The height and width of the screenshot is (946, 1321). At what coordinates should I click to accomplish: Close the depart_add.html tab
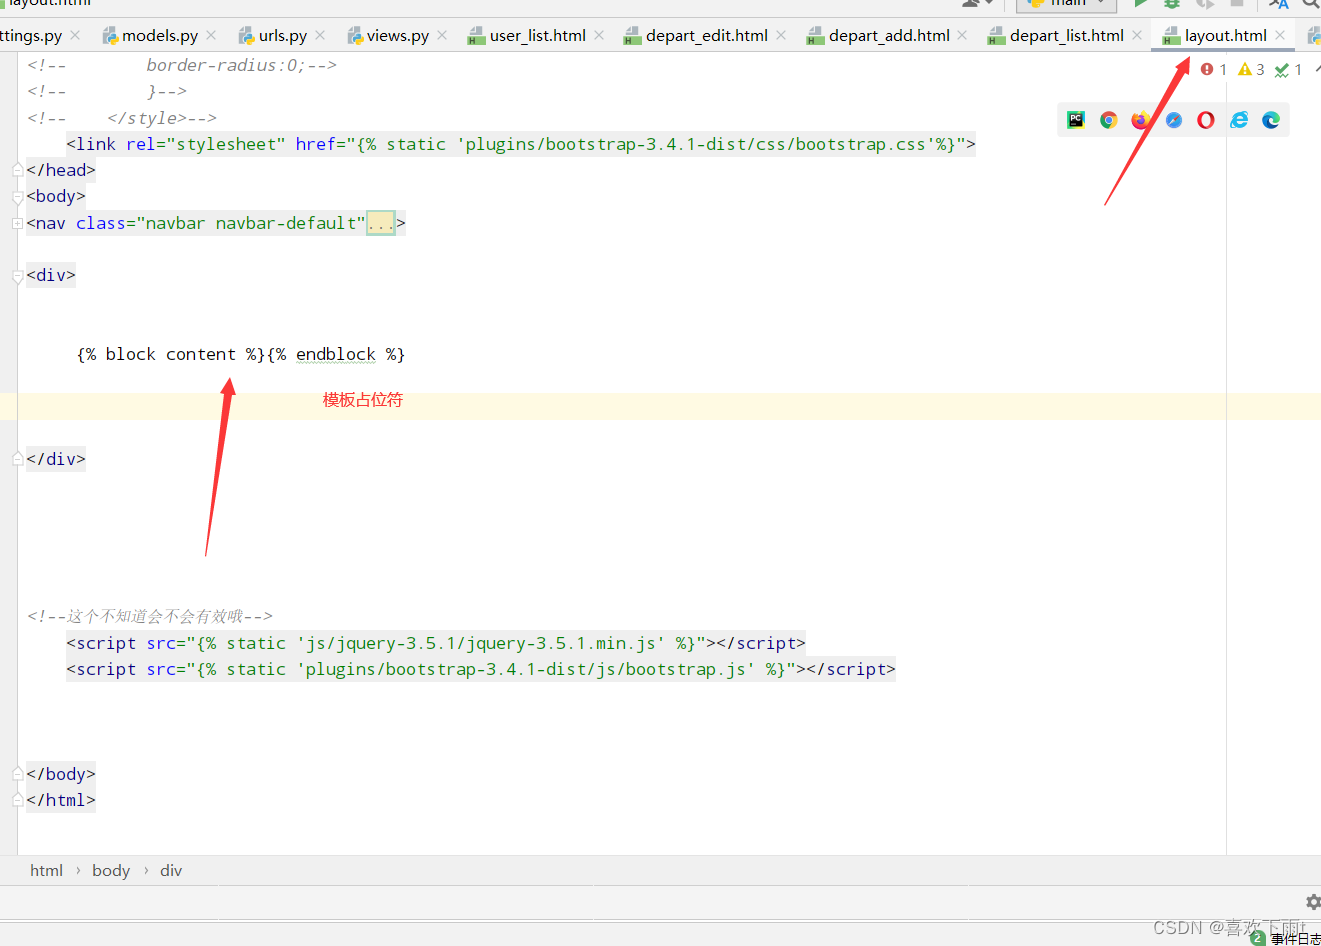[962, 35]
